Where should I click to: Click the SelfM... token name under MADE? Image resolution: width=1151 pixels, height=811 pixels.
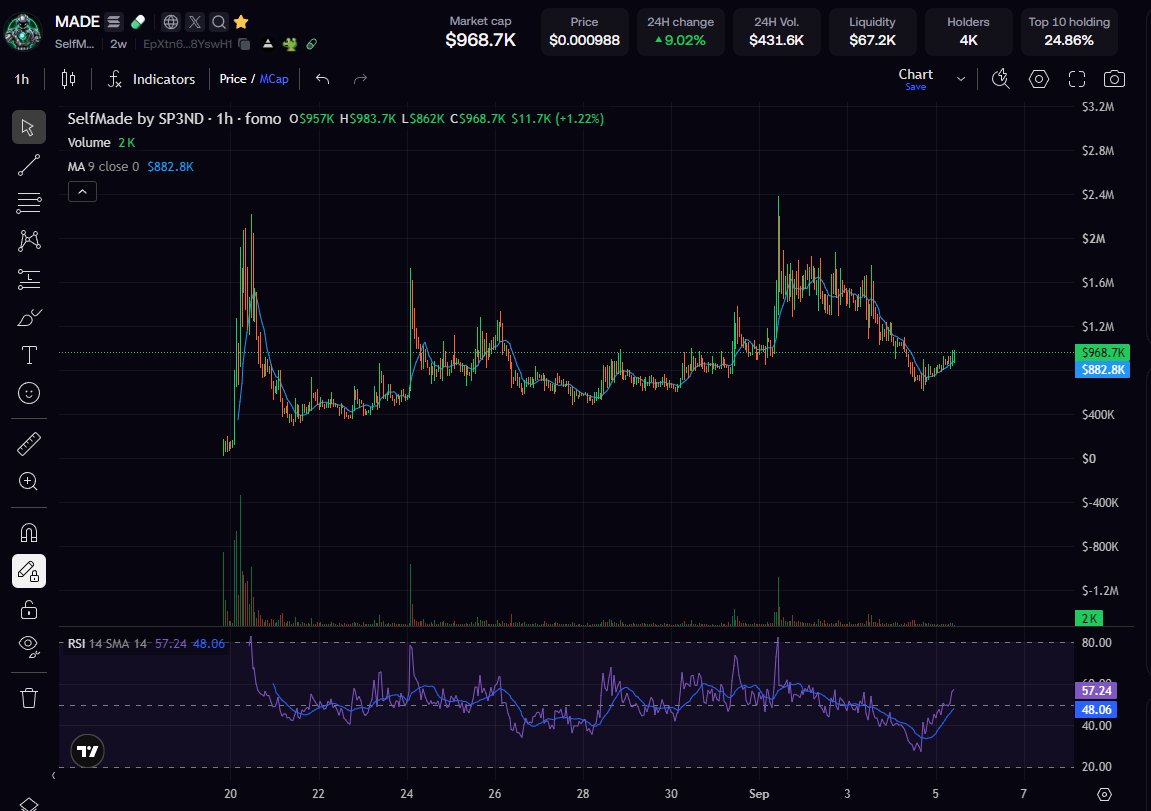point(74,44)
